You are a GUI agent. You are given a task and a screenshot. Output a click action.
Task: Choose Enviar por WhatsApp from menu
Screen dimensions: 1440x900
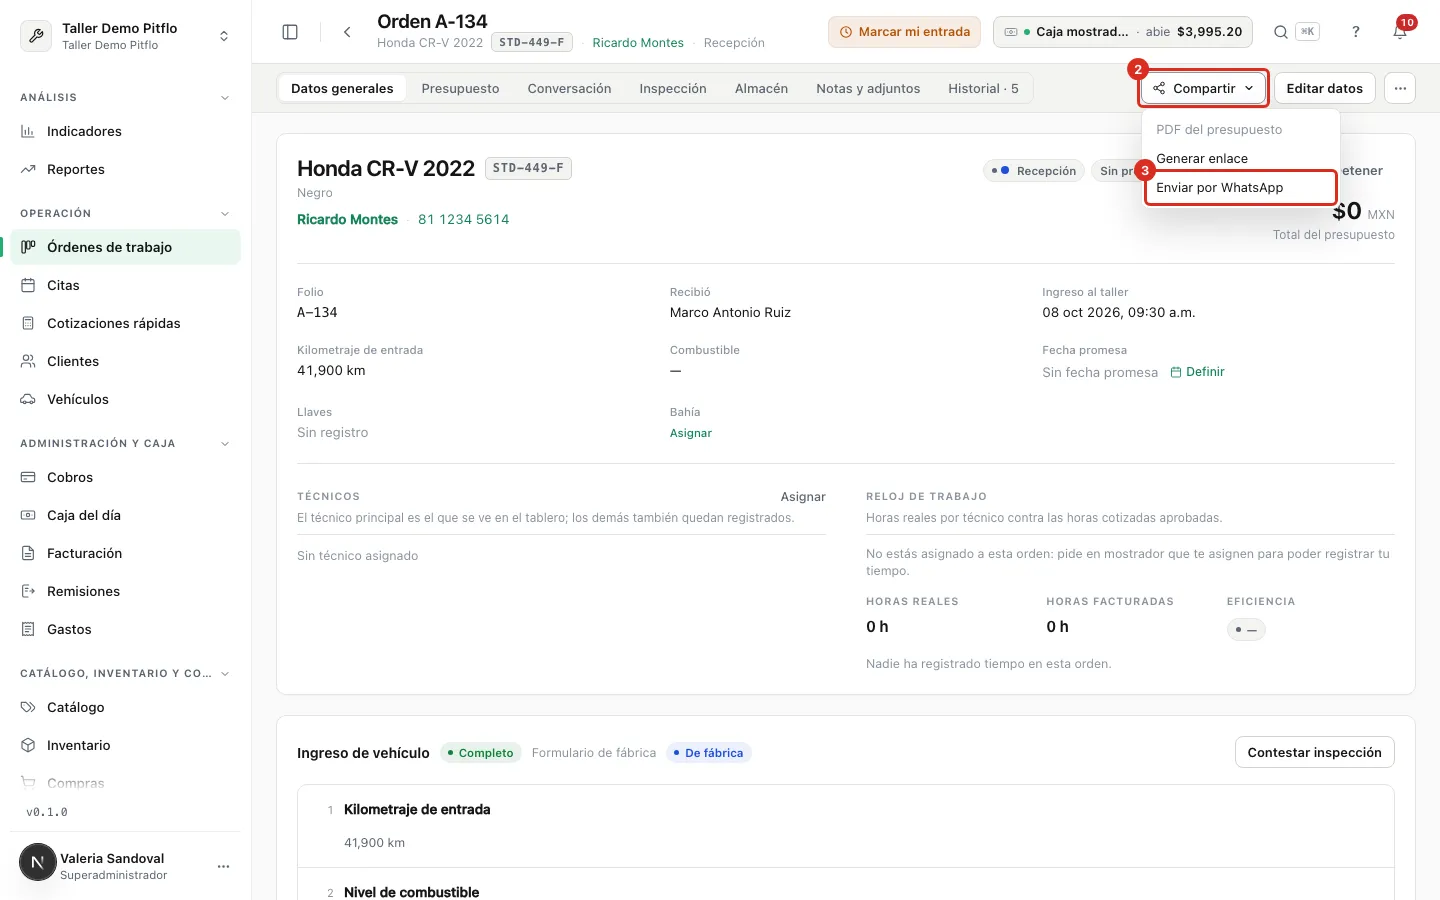1240,187
